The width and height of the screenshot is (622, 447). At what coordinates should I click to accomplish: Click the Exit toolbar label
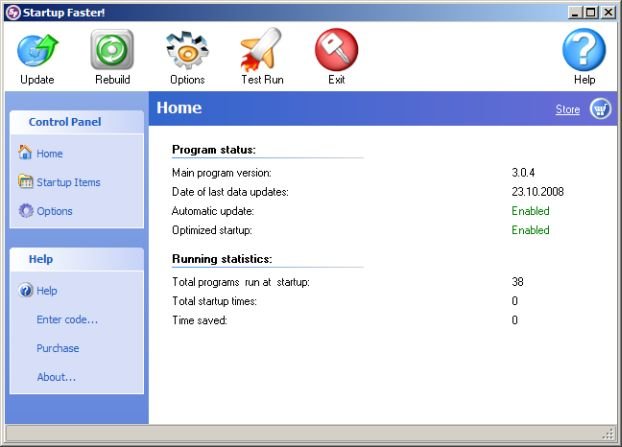click(x=336, y=79)
